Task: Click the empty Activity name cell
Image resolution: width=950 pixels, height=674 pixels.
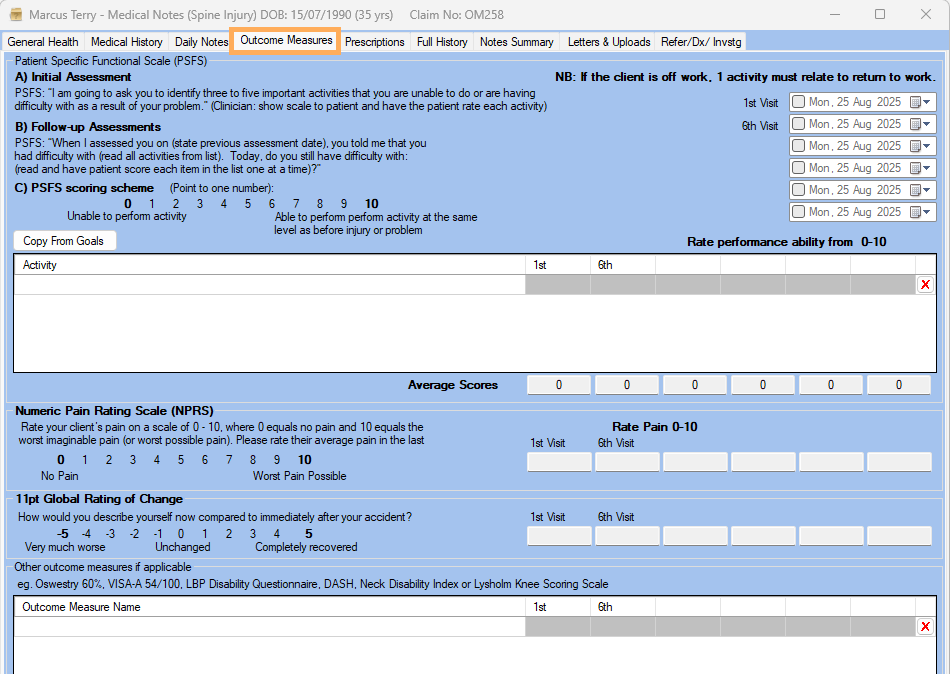Action: click(x=269, y=285)
